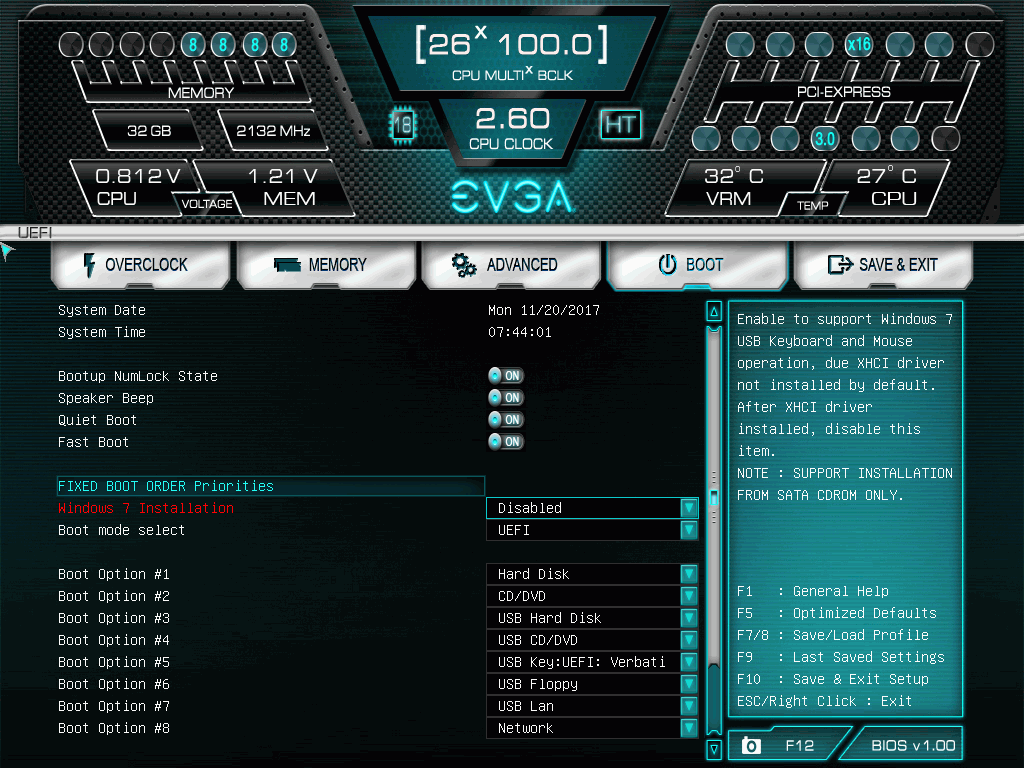
Task: Open the Advanced settings tab
Action: pyautogui.click(x=511, y=264)
